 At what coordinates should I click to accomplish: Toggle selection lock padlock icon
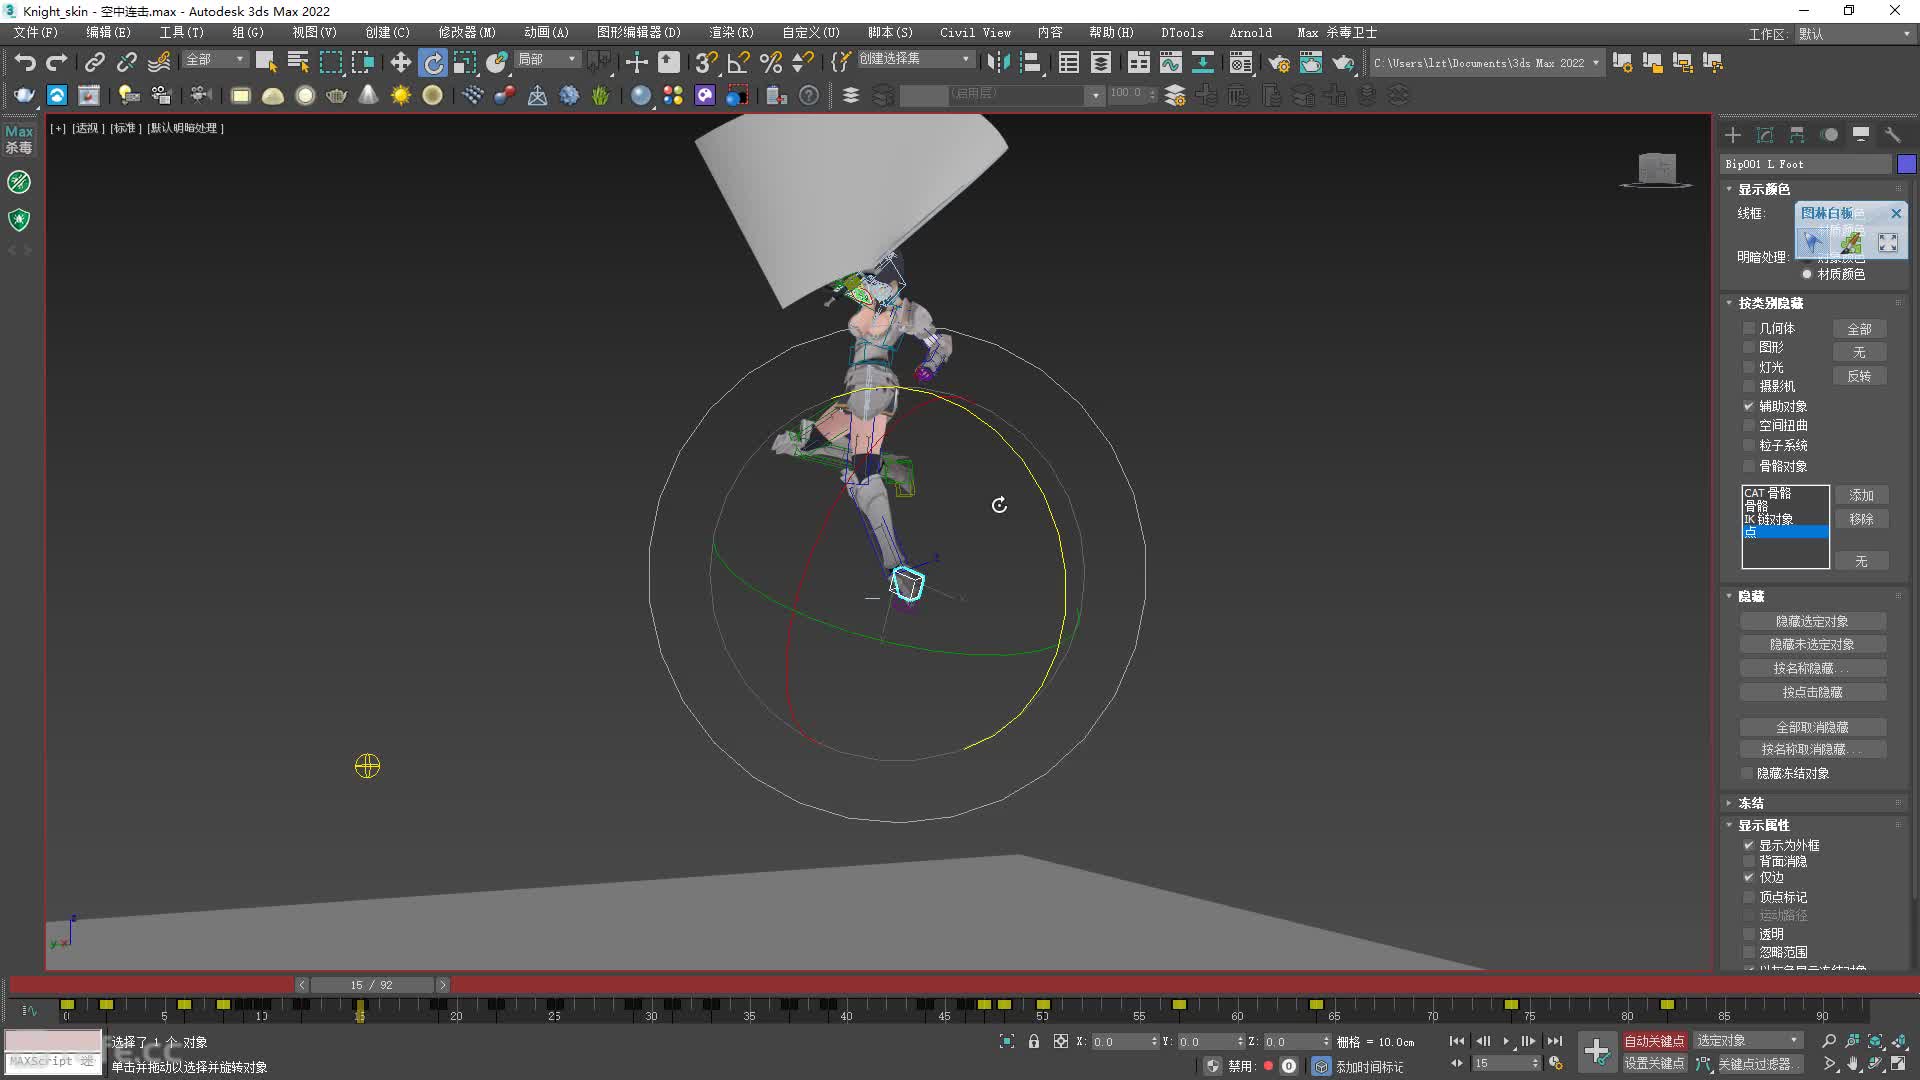pyautogui.click(x=1034, y=1041)
